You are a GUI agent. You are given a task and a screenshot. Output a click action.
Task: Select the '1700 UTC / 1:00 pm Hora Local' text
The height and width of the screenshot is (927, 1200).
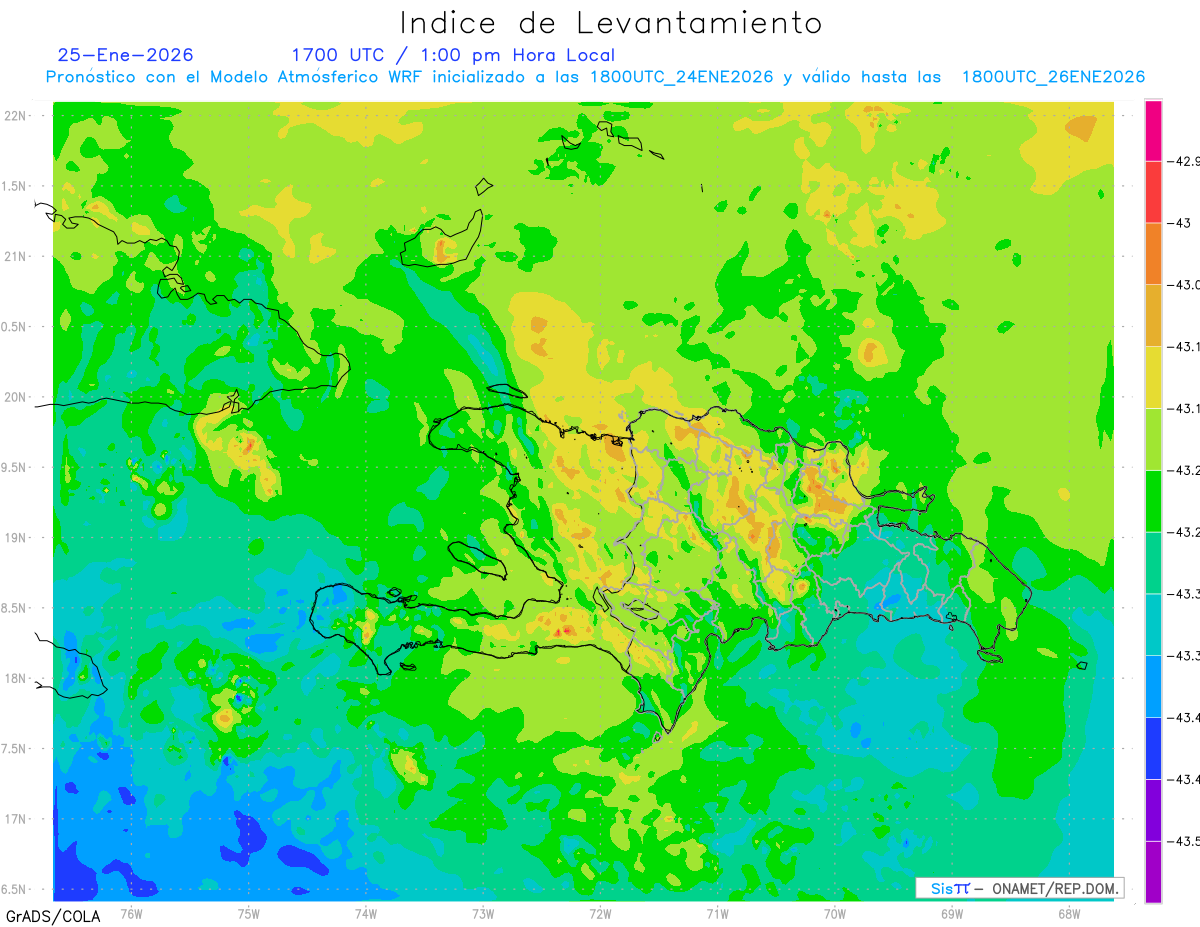(453, 55)
